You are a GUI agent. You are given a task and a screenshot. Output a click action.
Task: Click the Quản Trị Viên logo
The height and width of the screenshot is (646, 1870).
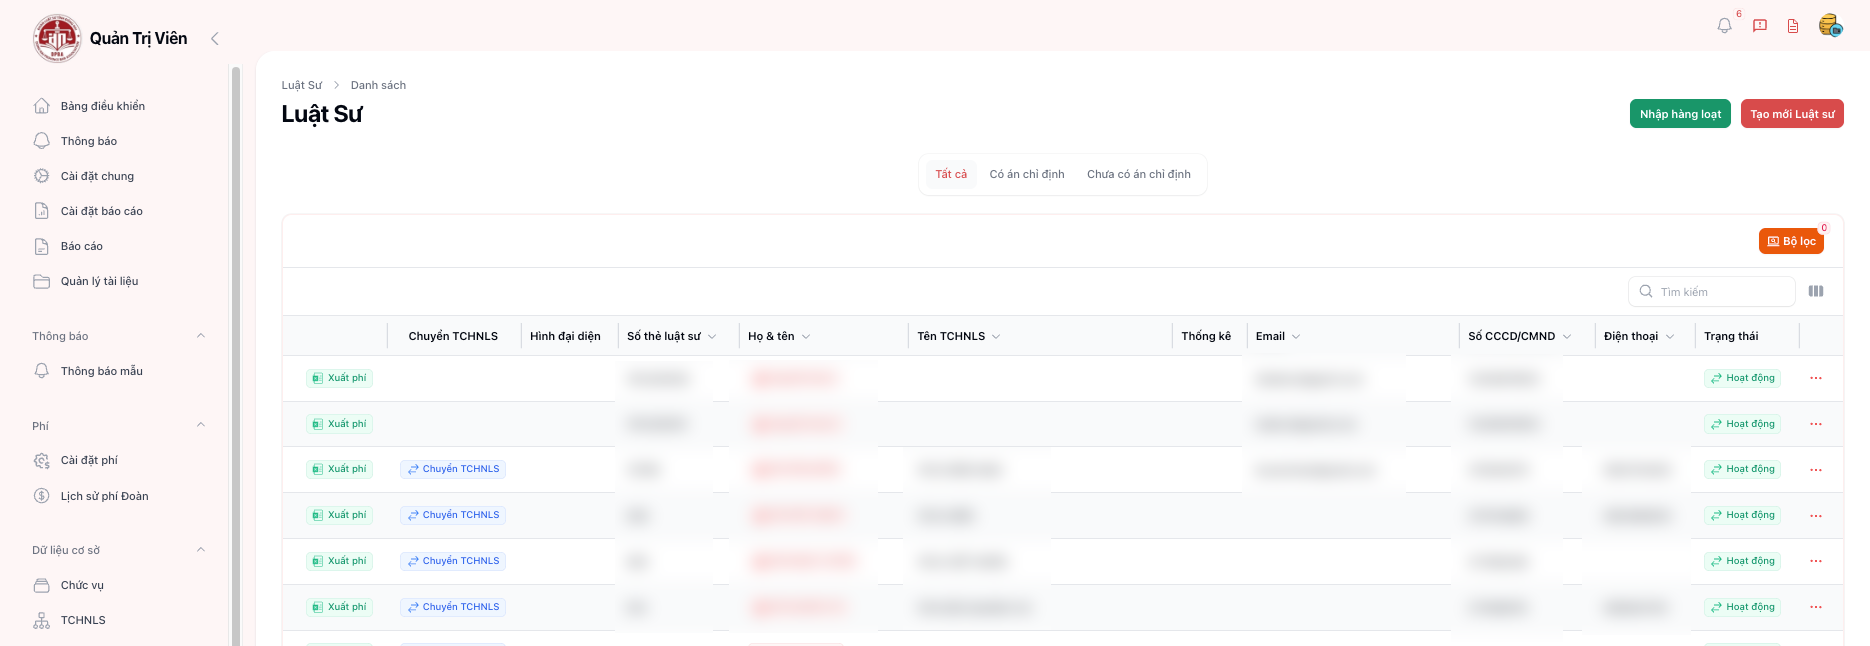coord(57,39)
